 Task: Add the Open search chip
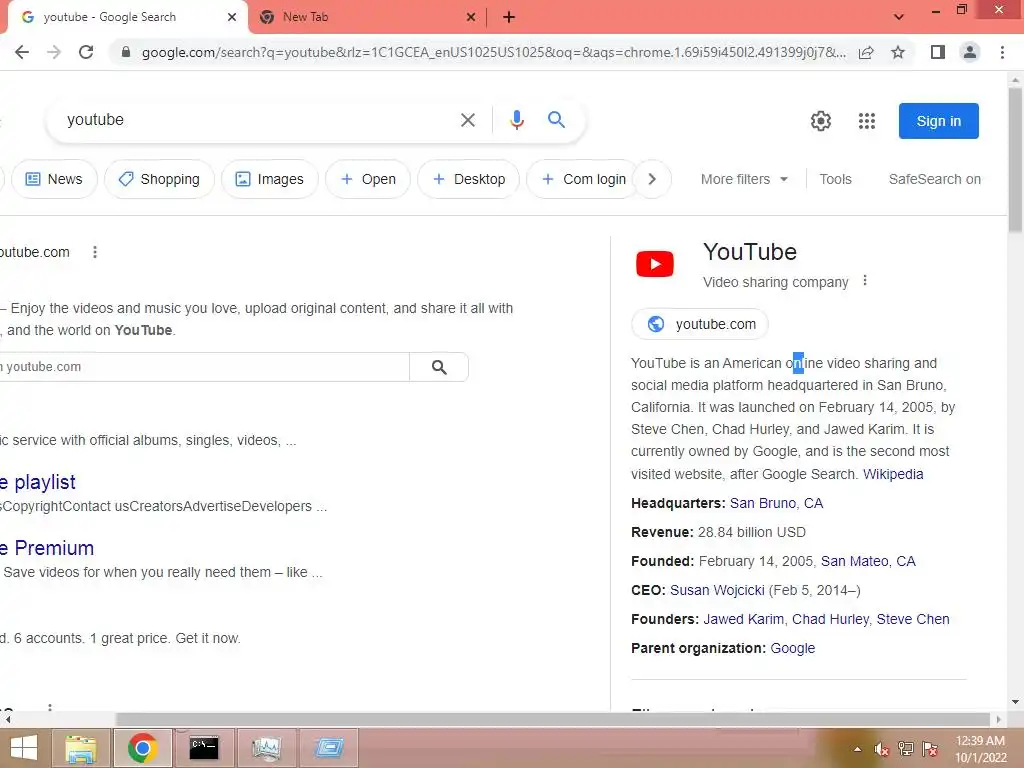pos(368,179)
